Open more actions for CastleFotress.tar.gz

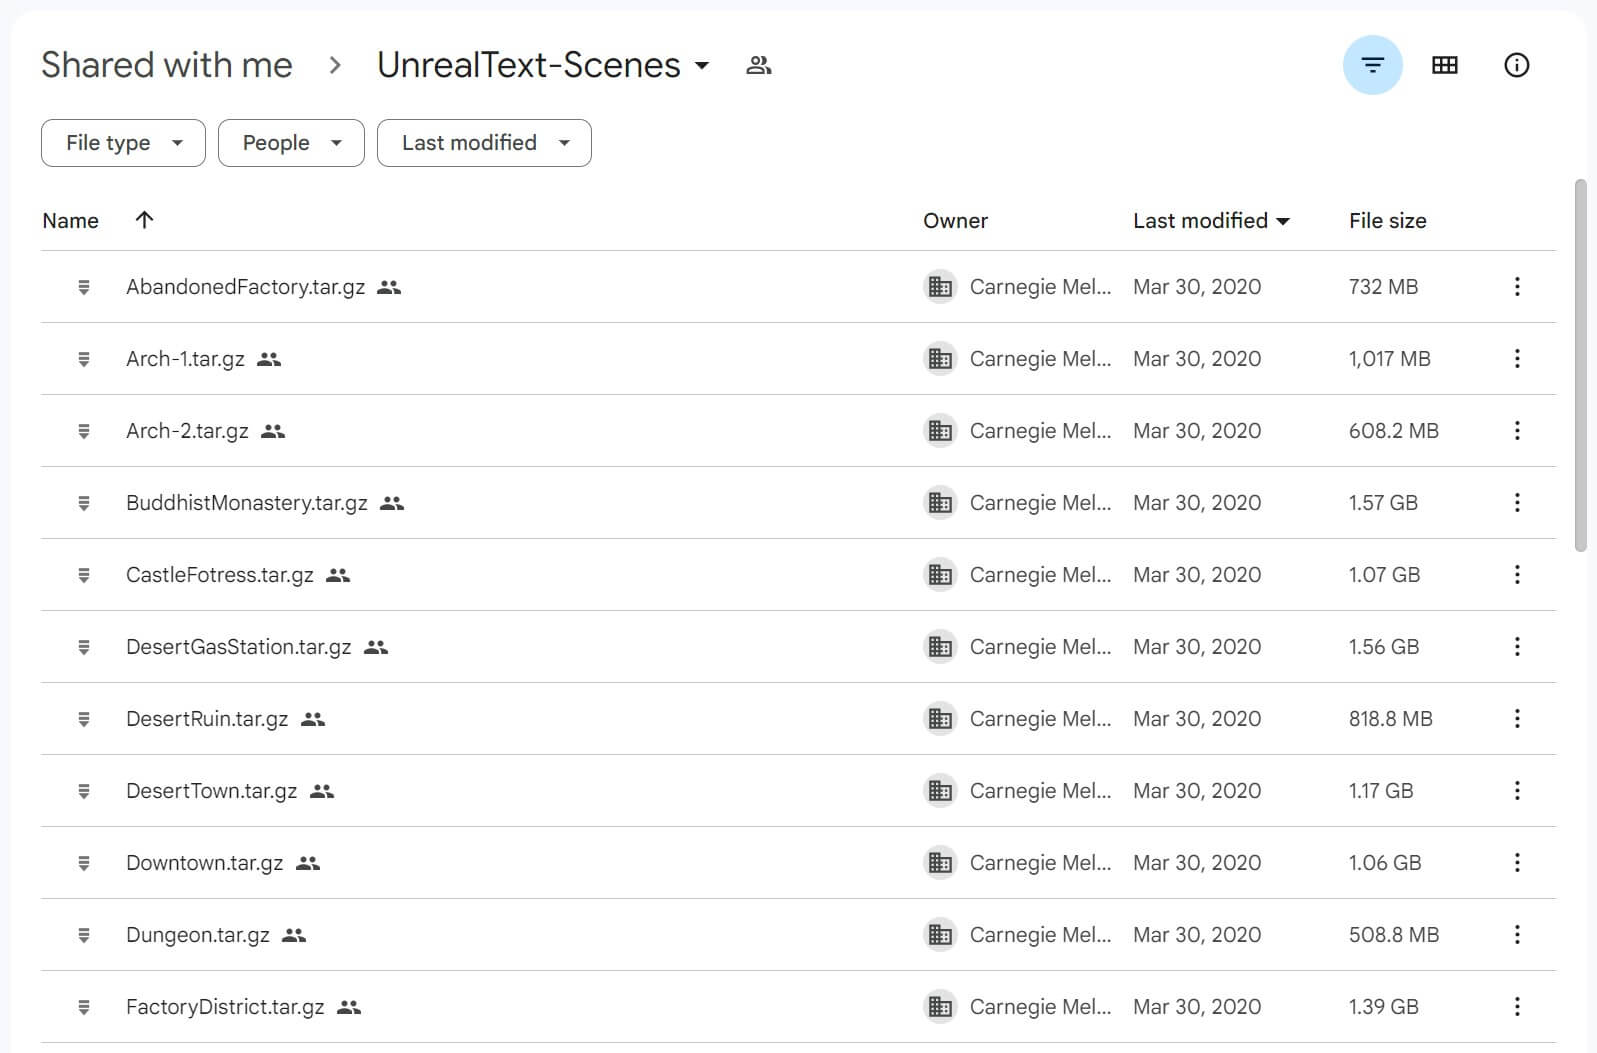(x=1517, y=575)
